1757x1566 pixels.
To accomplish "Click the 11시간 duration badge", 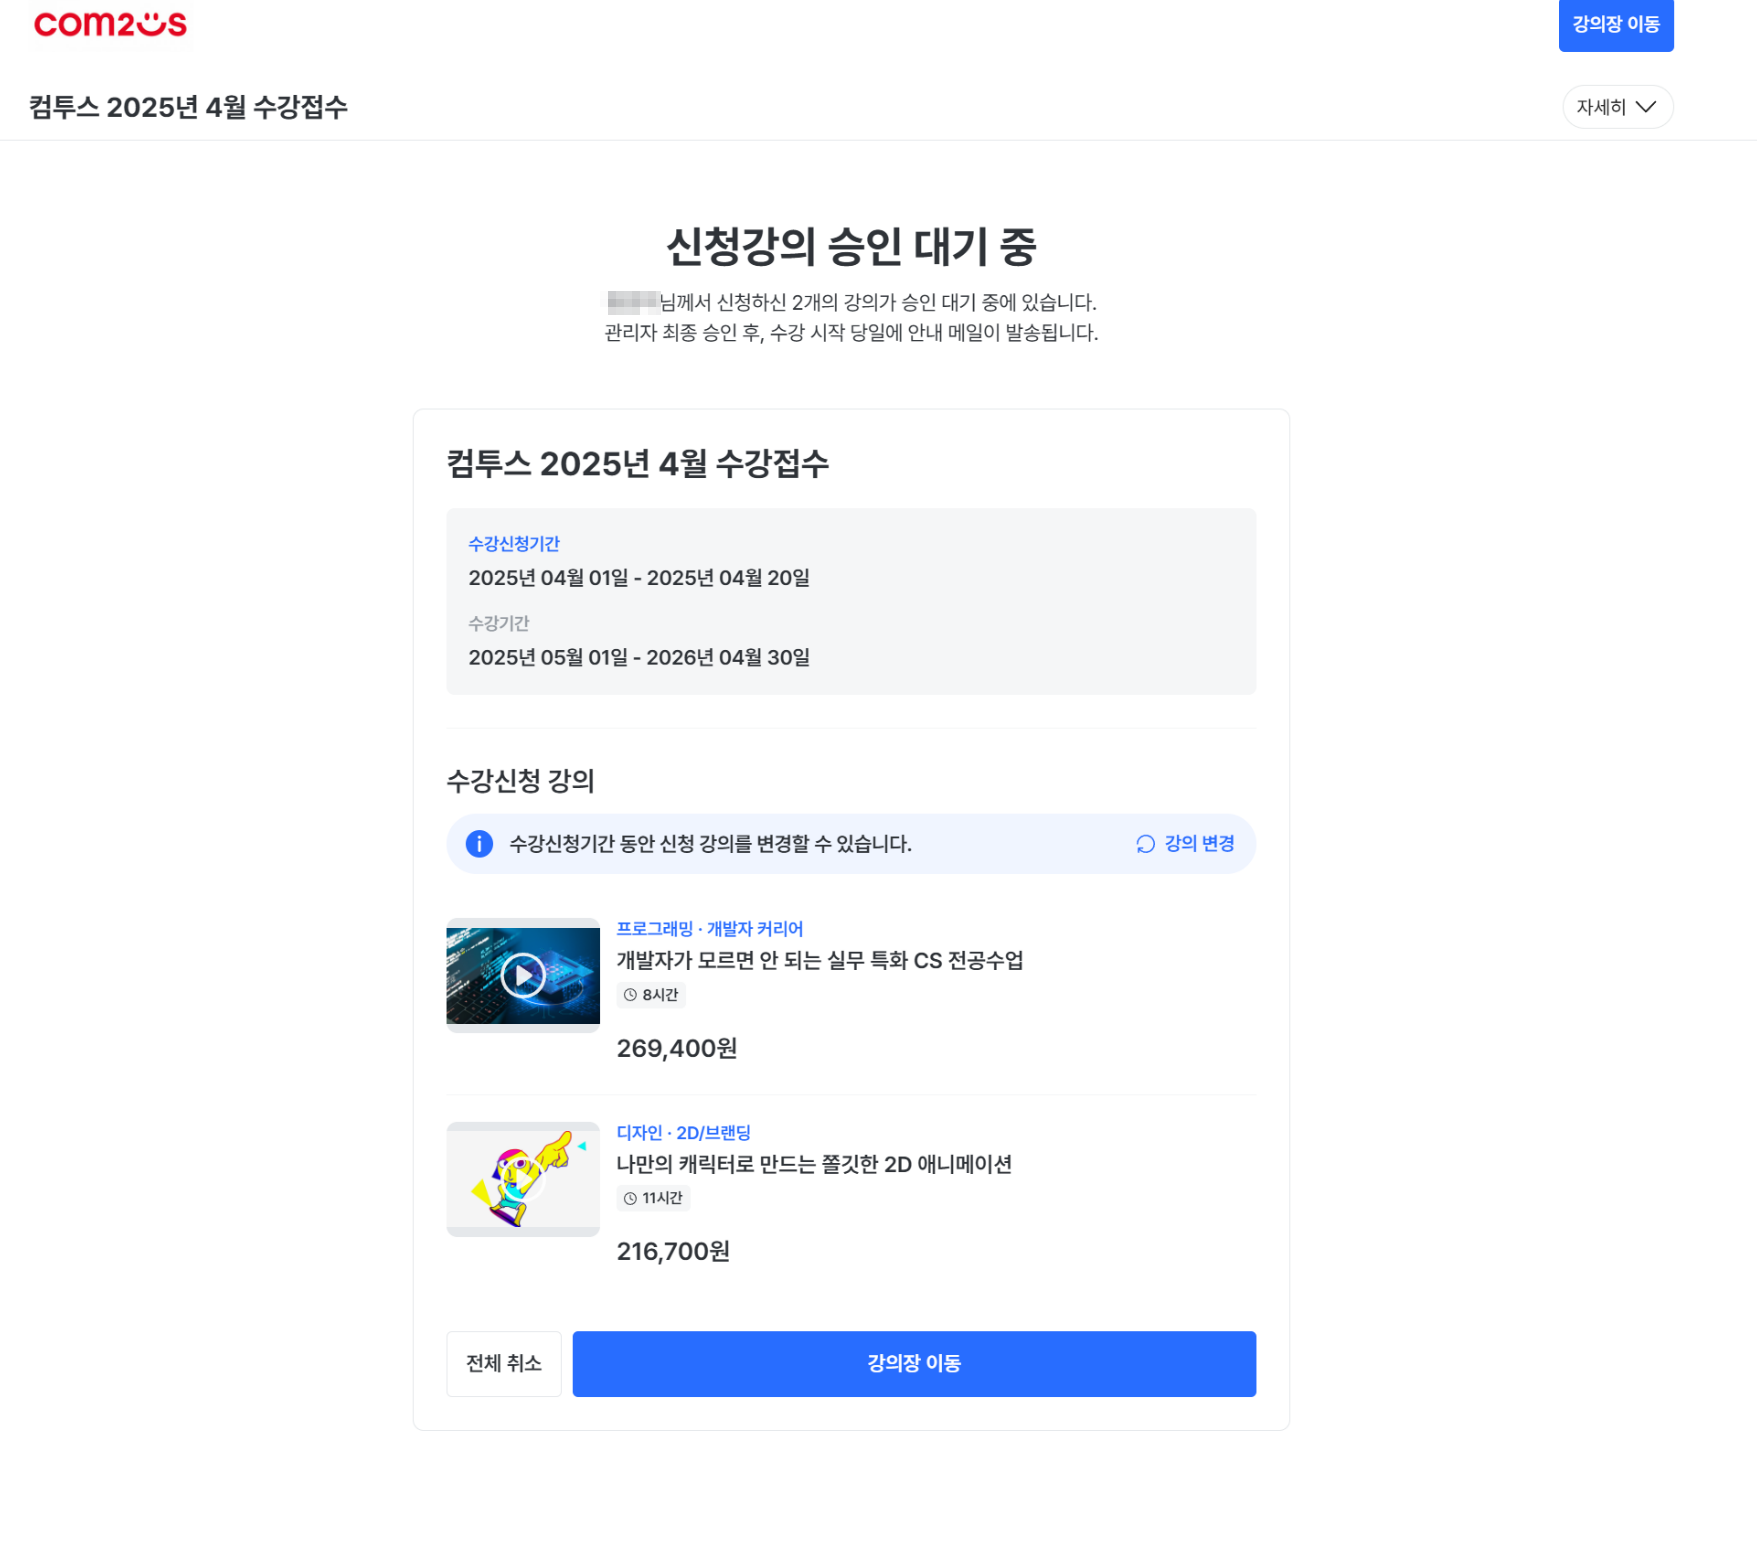I will [x=653, y=1198].
